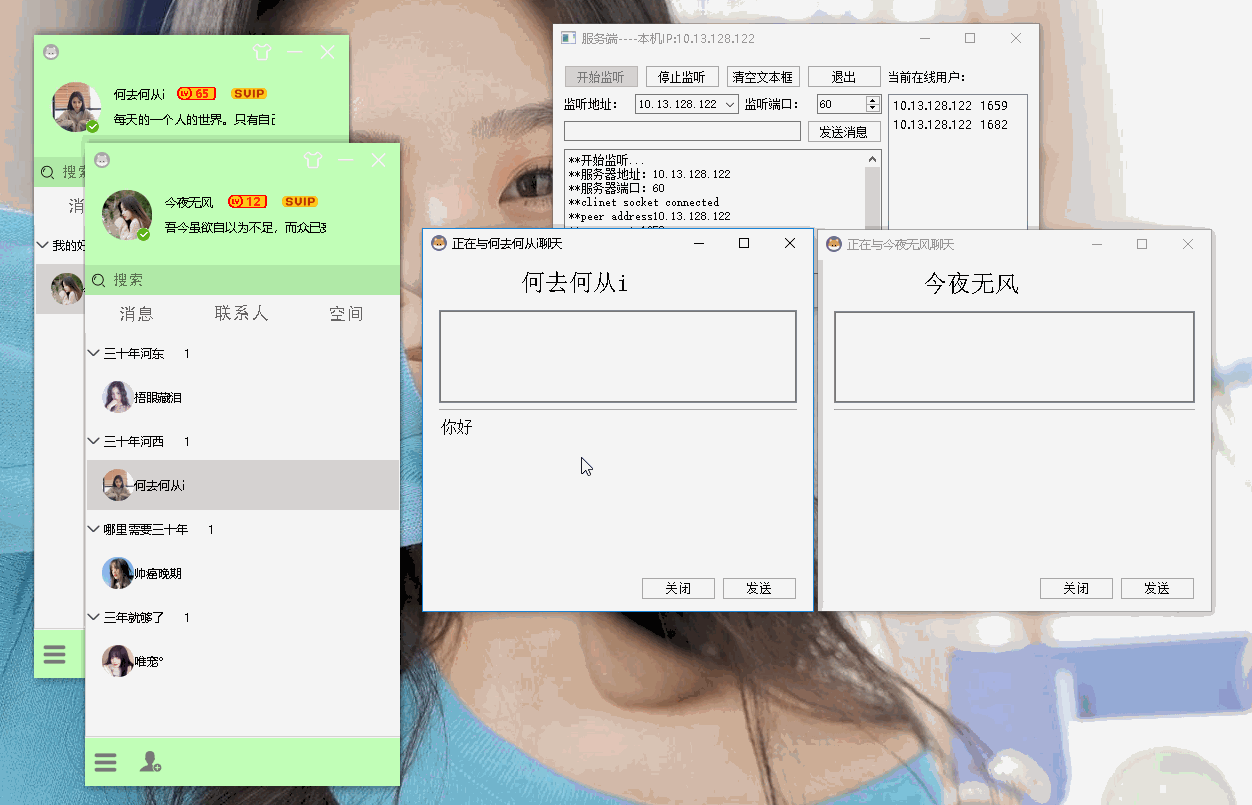Open the hamburger main menu icon
The height and width of the screenshot is (805, 1252).
point(106,762)
